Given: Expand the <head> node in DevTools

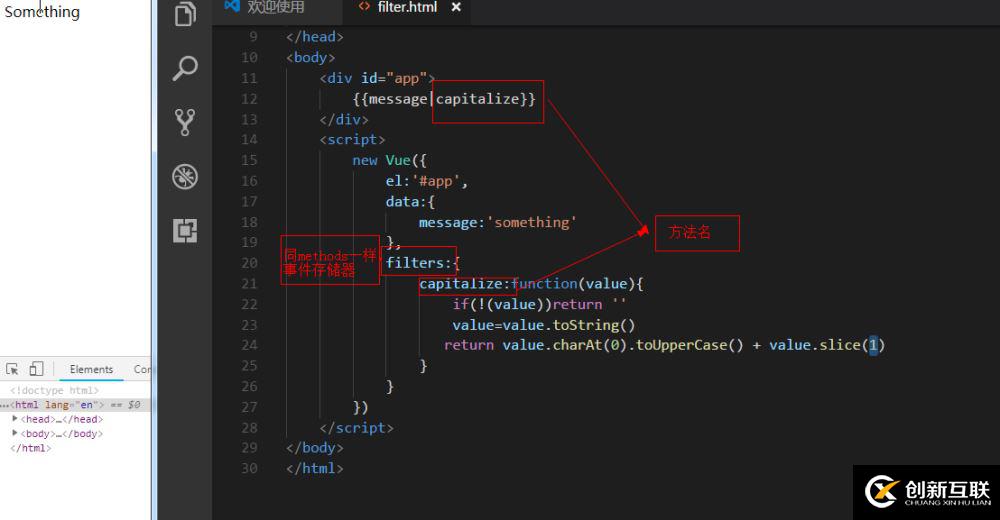Looking at the screenshot, I should (x=15, y=419).
